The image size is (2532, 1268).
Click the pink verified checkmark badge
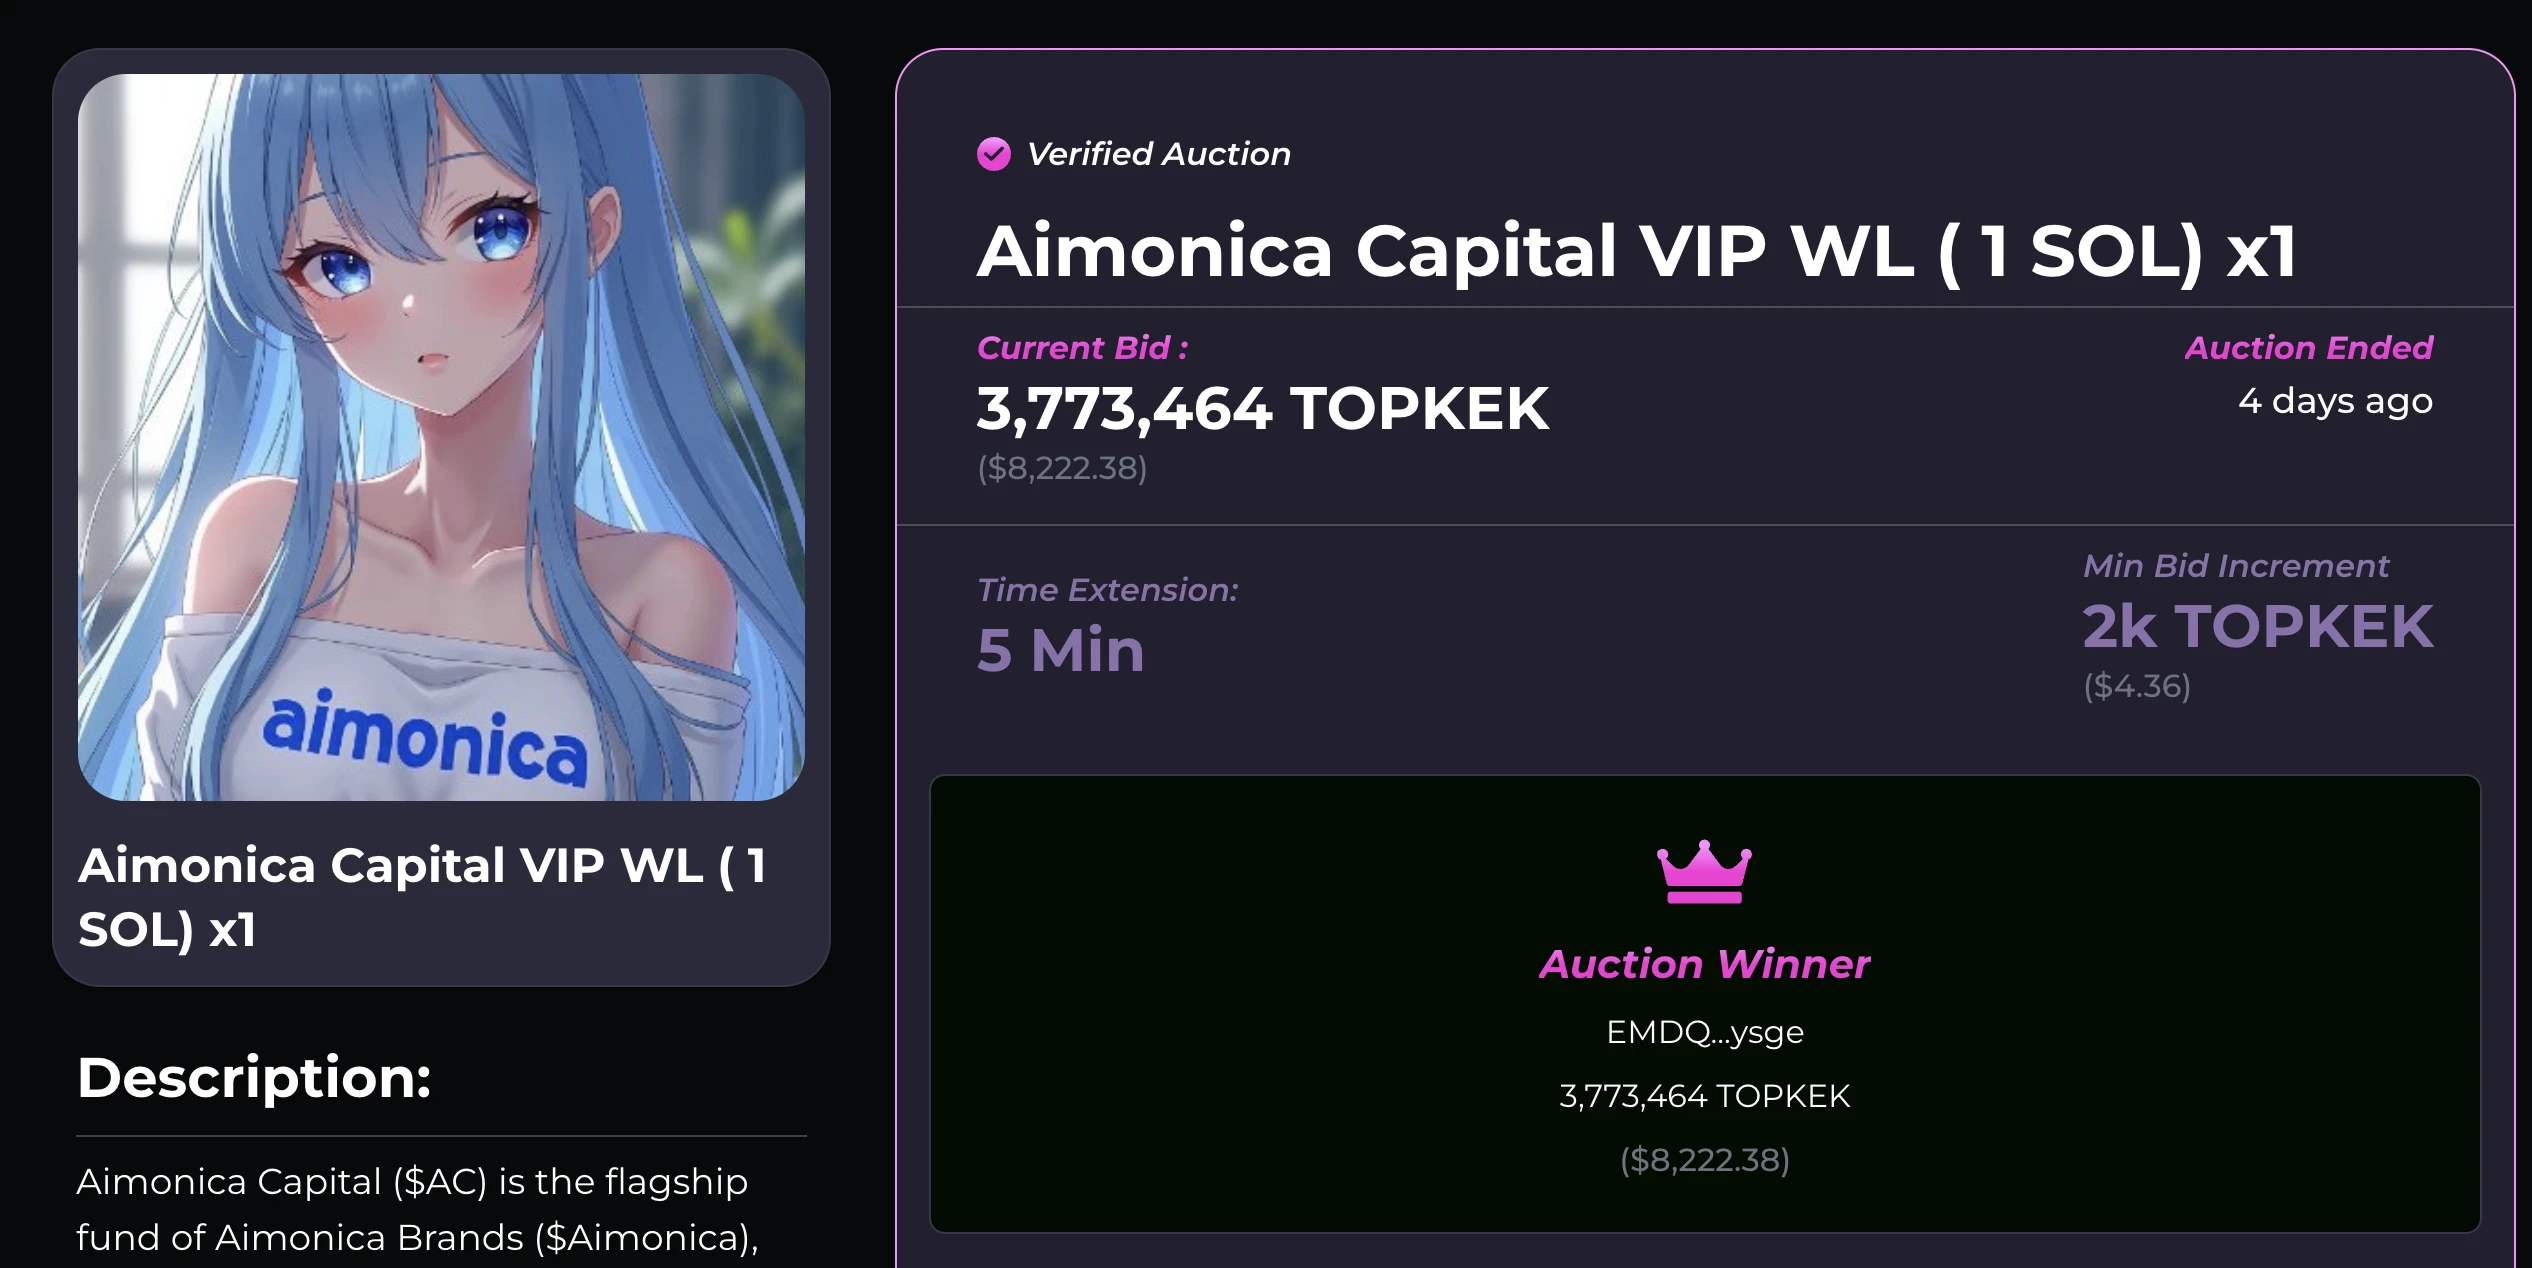993,154
